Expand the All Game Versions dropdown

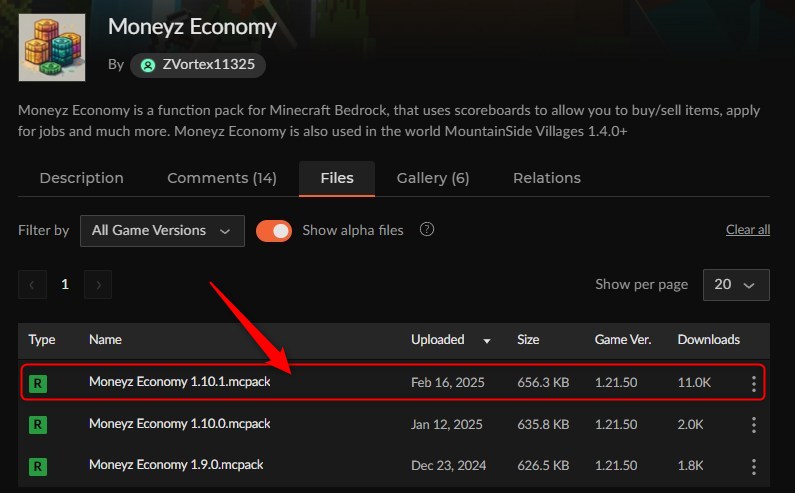pyautogui.click(x=162, y=231)
